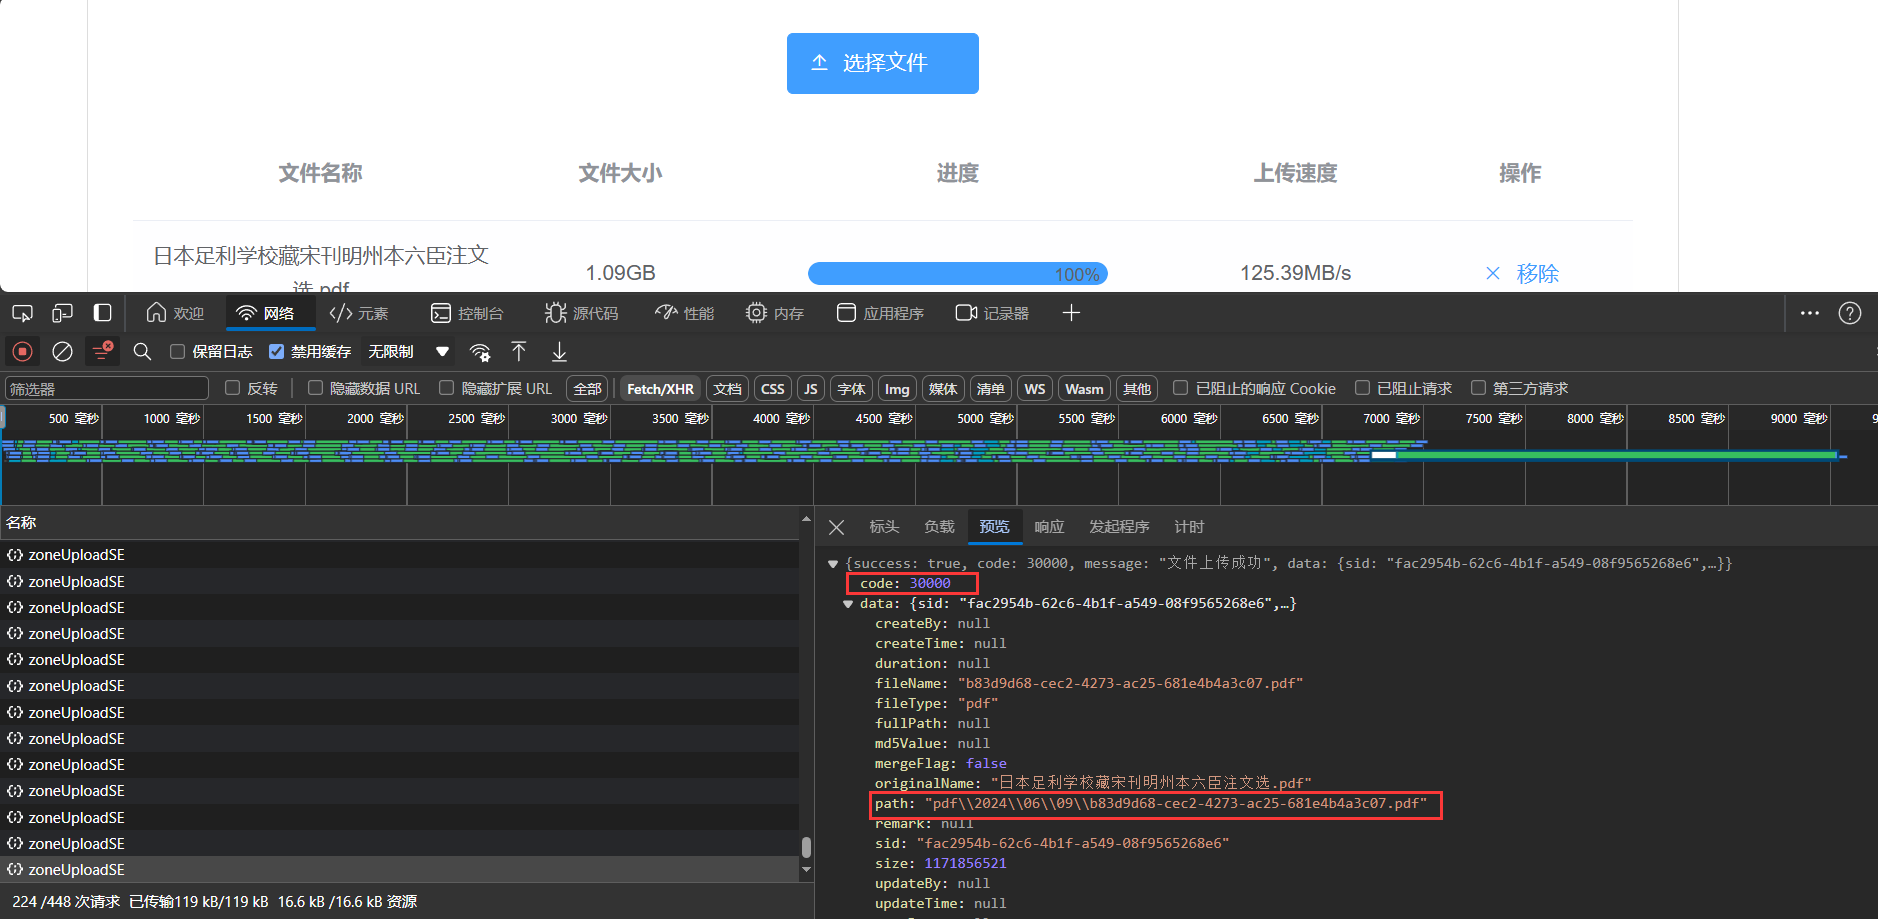Select the Fetch/XHR filter type
The width and height of the screenshot is (1878, 919).
tap(660, 389)
